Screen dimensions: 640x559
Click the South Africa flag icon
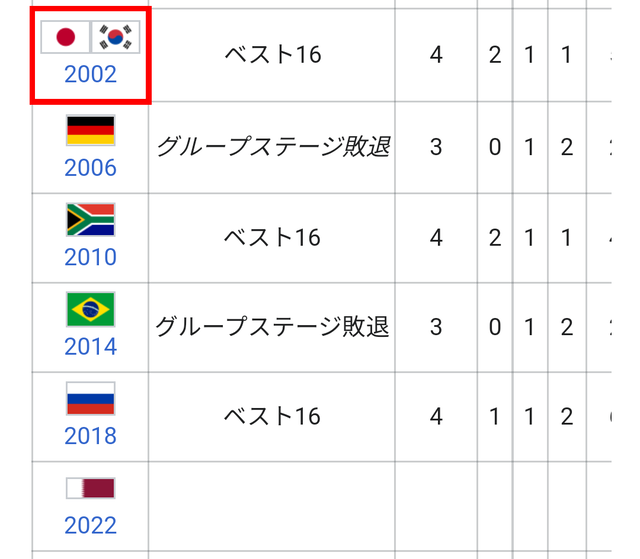pyautogui.click(x=91, y=220)
